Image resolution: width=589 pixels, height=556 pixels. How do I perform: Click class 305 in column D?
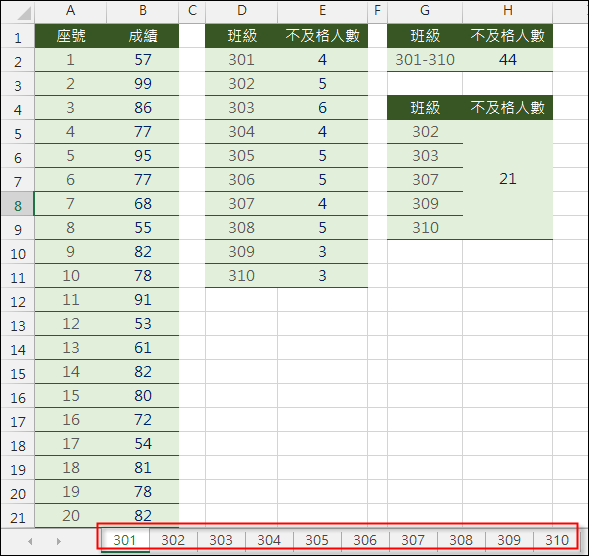[x=242, y=156]
